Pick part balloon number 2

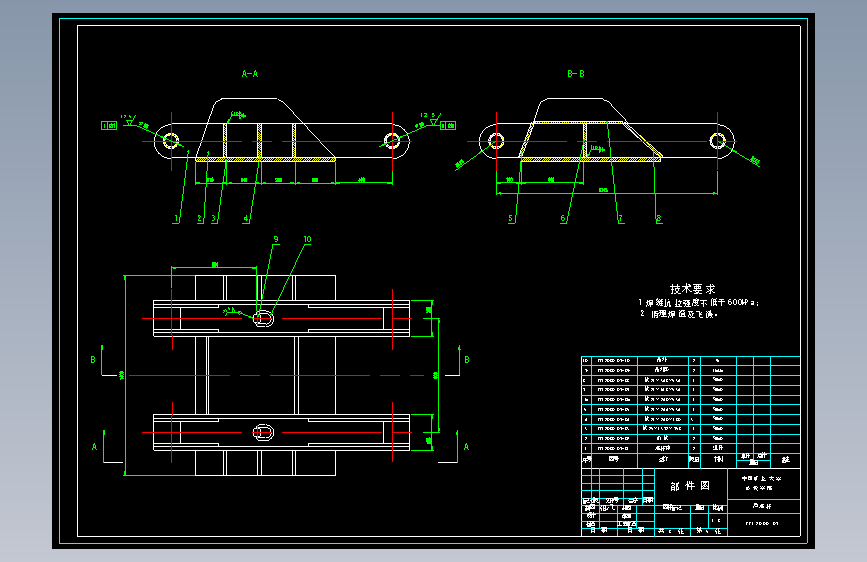pyautogui.click(x=200, y=218)
